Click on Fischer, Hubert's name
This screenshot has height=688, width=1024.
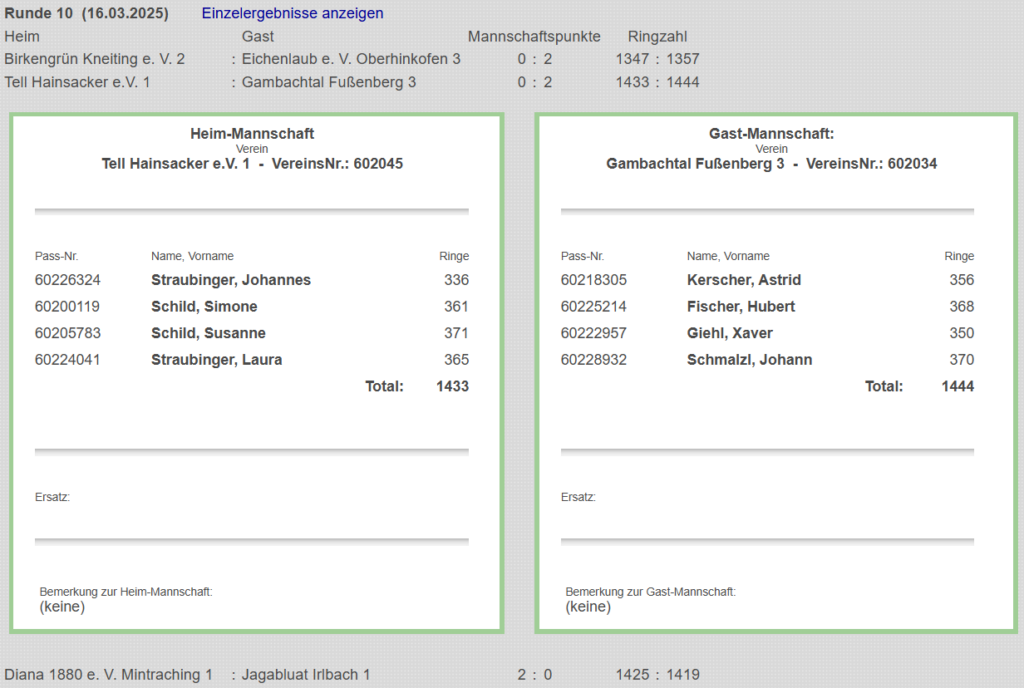[x=741, y=306]
